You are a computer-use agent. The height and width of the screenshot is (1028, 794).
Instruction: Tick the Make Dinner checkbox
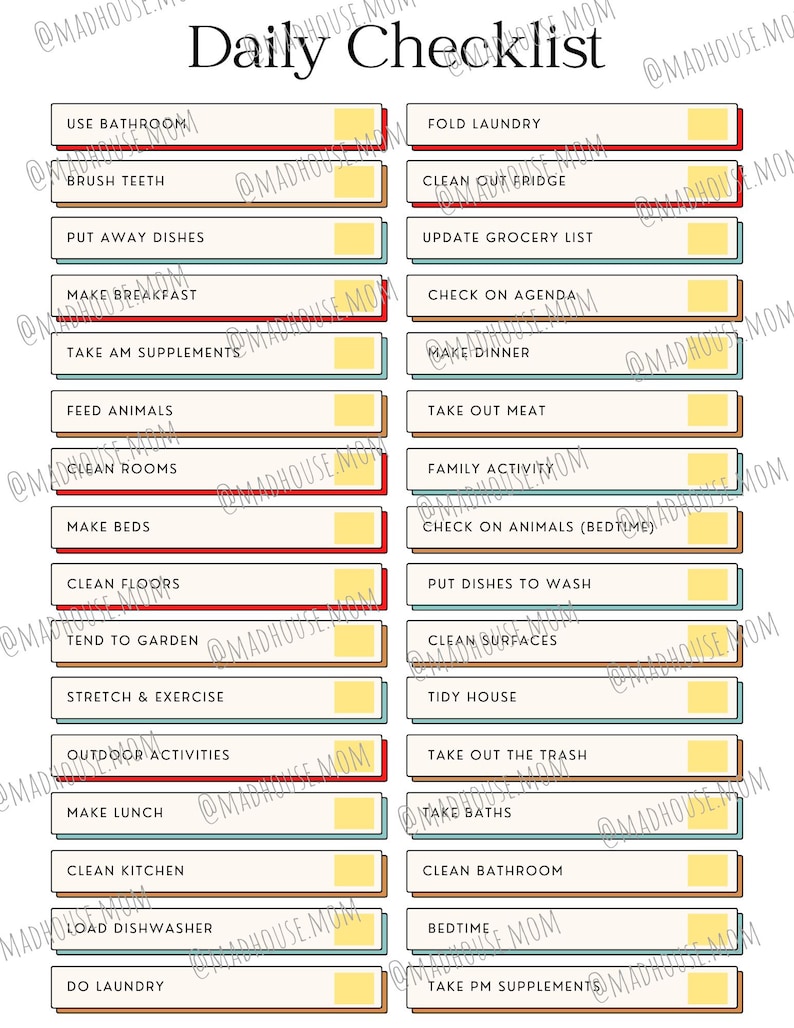(x=707, y=353)
